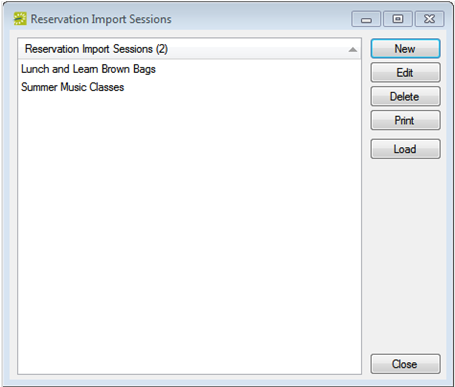
Task: Load the selected import session
Action: 405,149
